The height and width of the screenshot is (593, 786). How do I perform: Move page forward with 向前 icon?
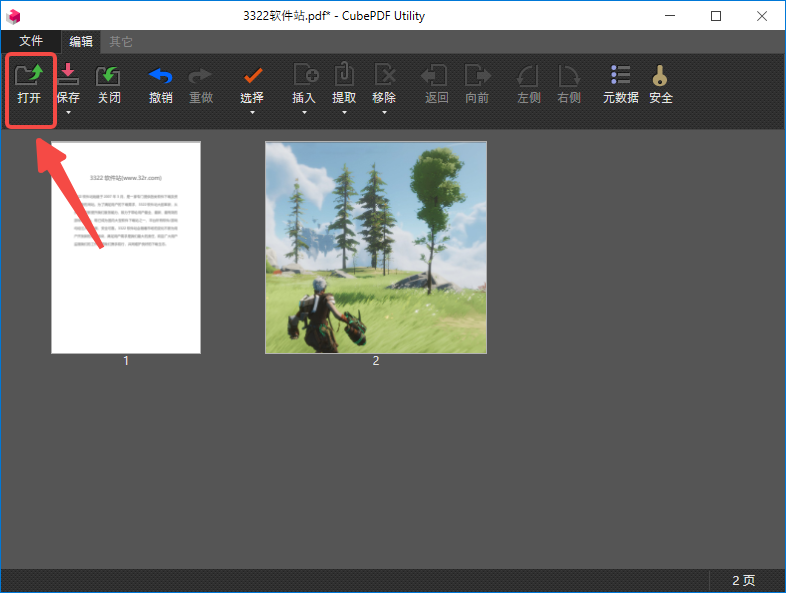pos(477,75)
